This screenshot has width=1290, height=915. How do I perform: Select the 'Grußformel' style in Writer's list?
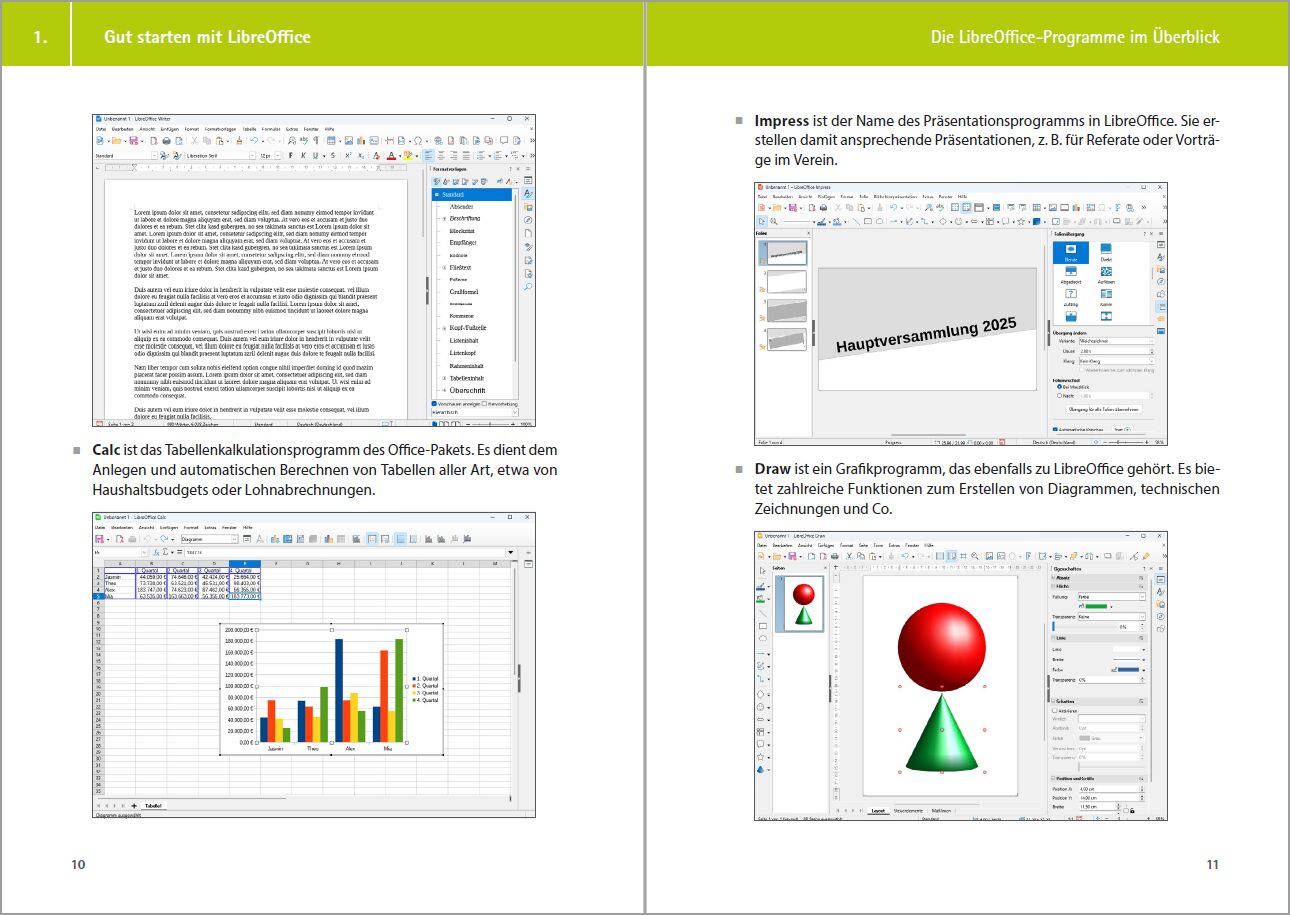(x=464, y=292)
